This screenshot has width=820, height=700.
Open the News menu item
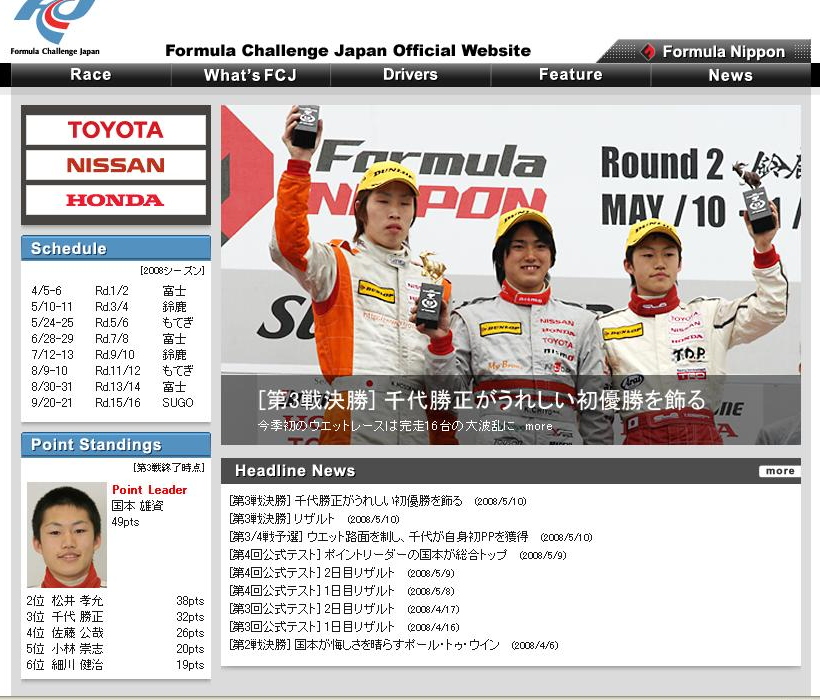click(731, 75)
